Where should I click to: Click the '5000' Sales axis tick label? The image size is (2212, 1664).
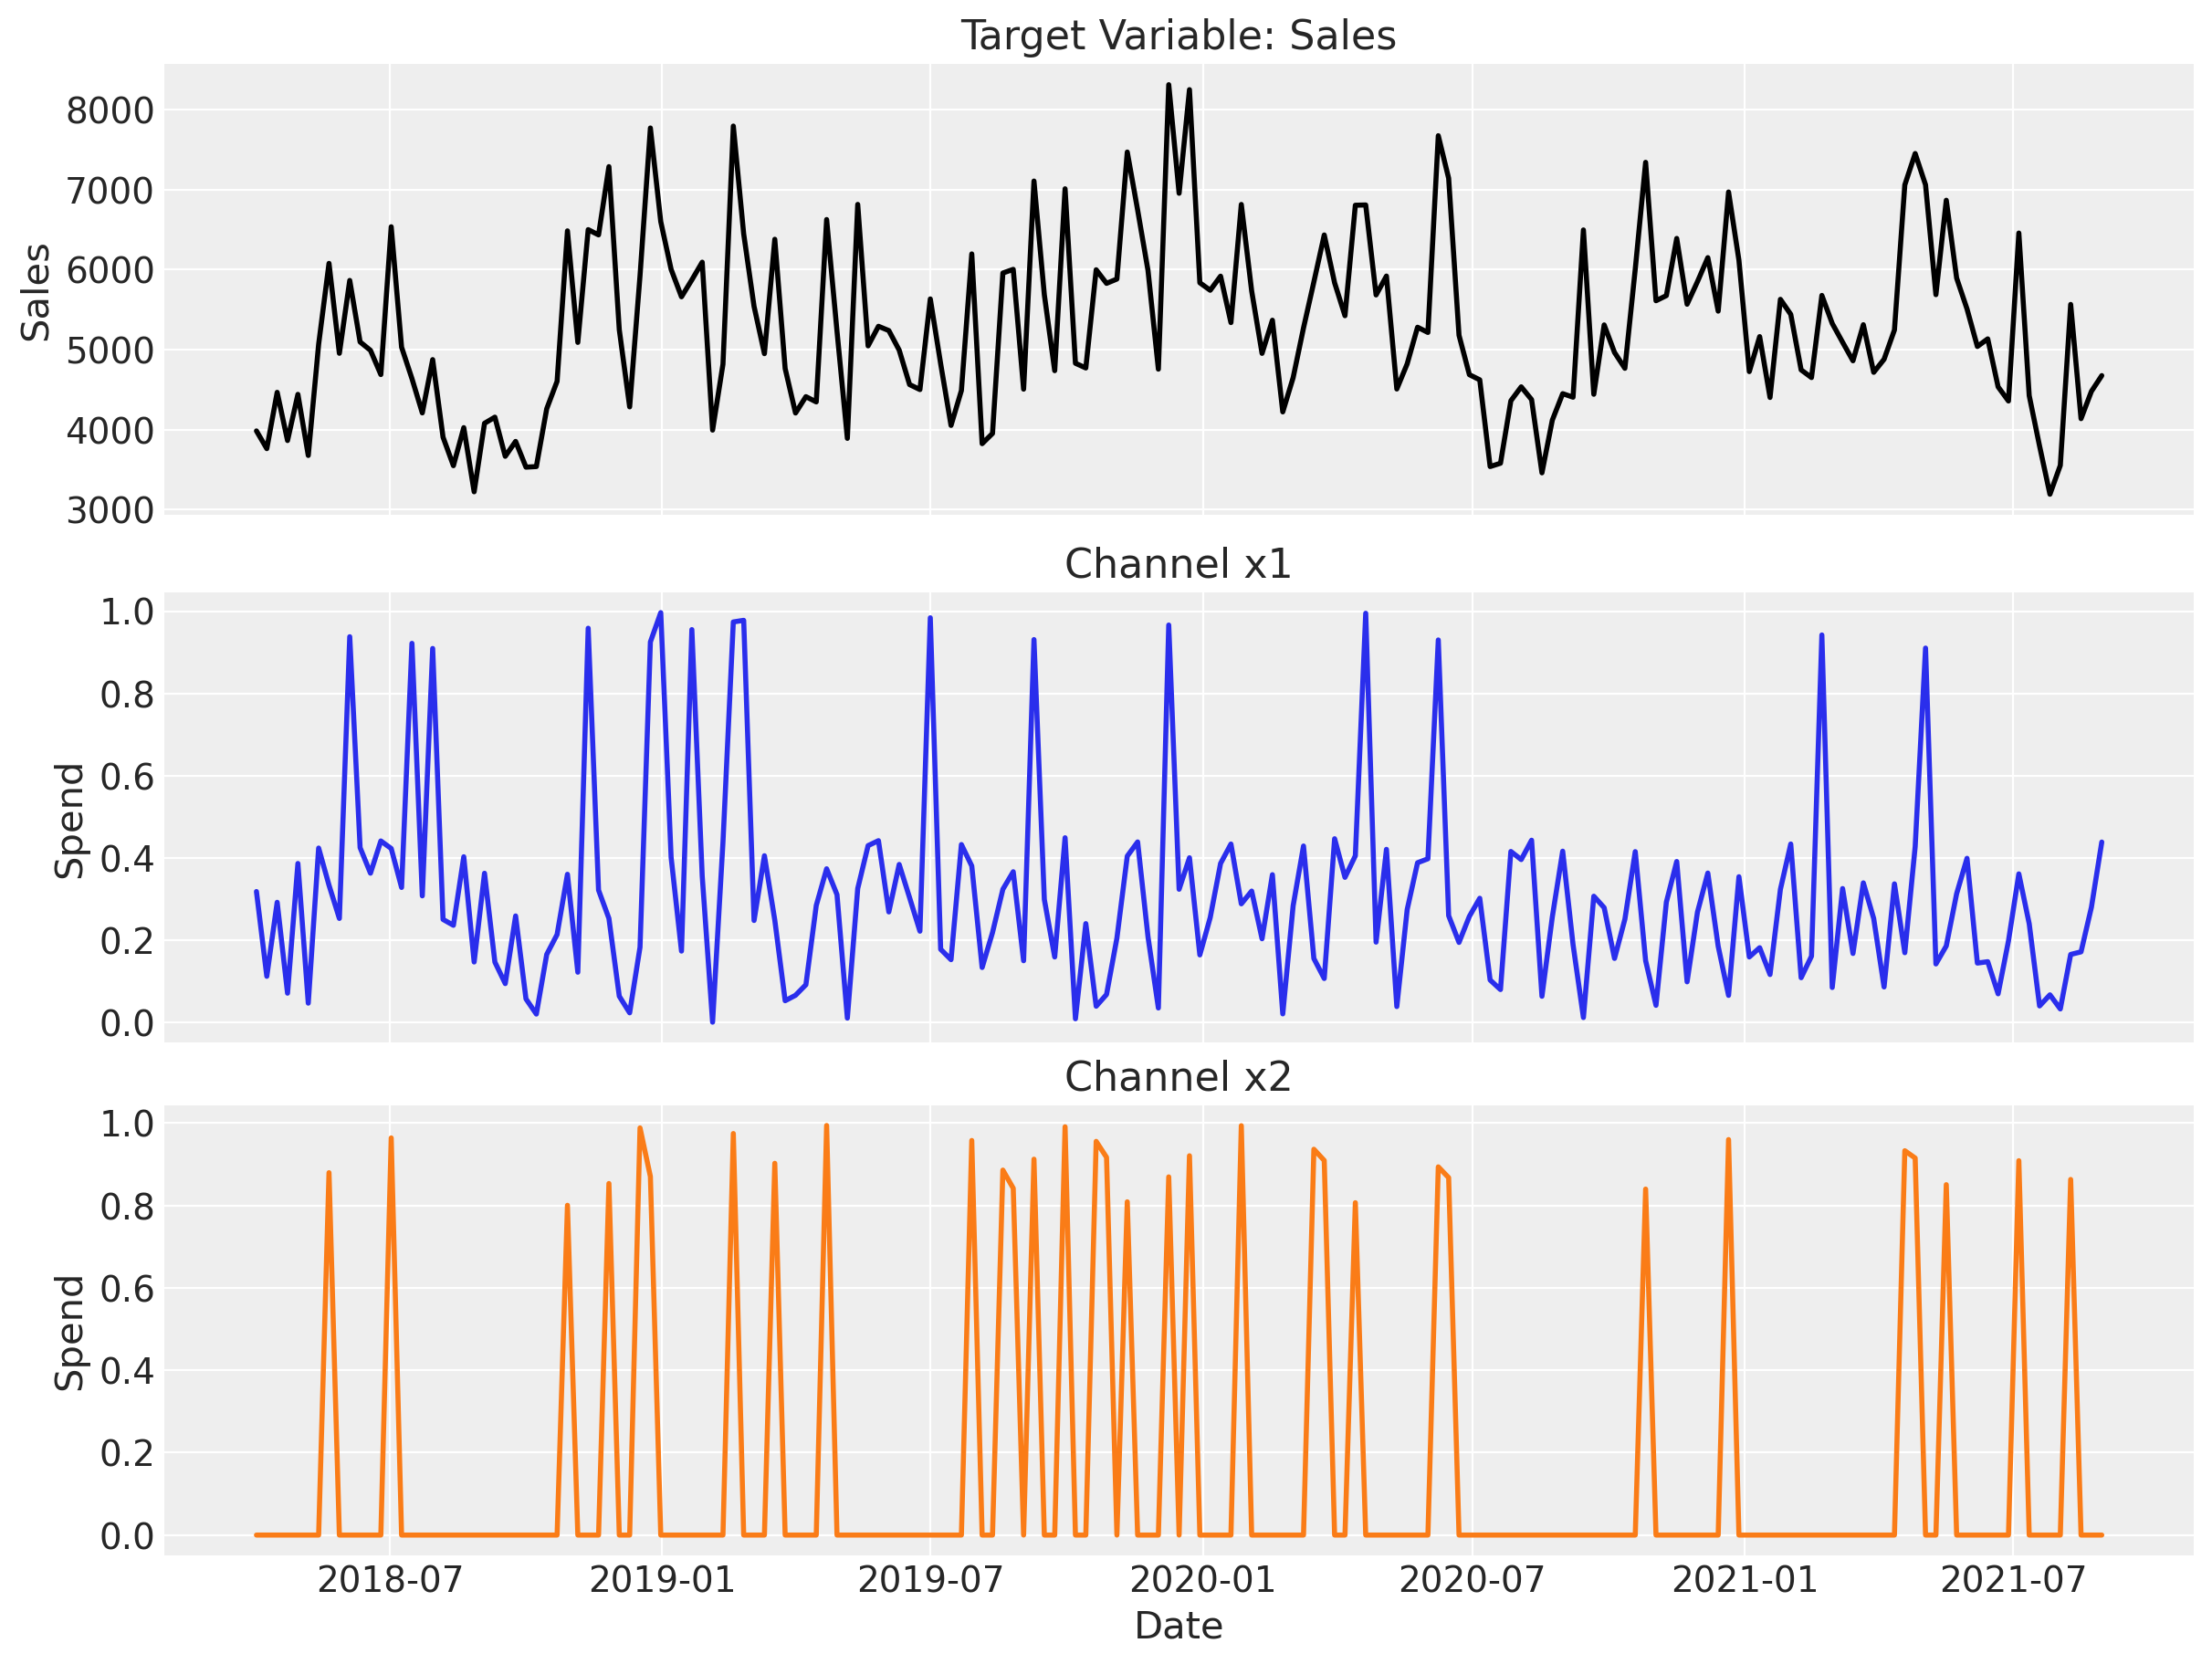110,351
